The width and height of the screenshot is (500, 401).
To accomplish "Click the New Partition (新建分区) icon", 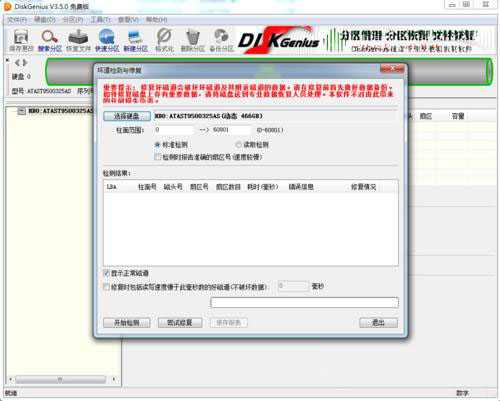I will click(135, 40).
